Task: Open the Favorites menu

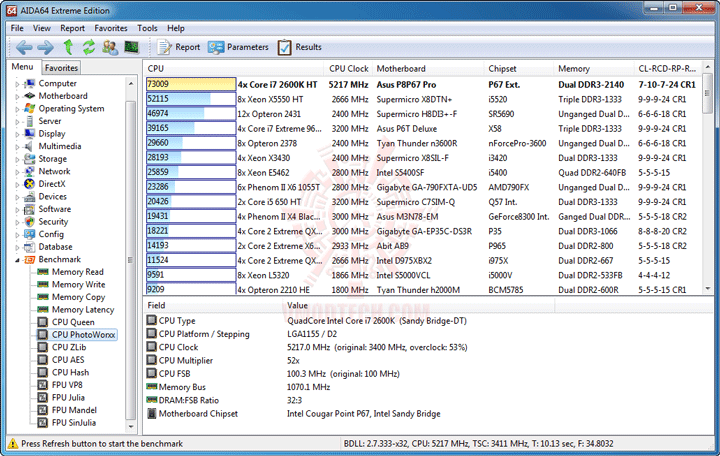Action: 111,28
